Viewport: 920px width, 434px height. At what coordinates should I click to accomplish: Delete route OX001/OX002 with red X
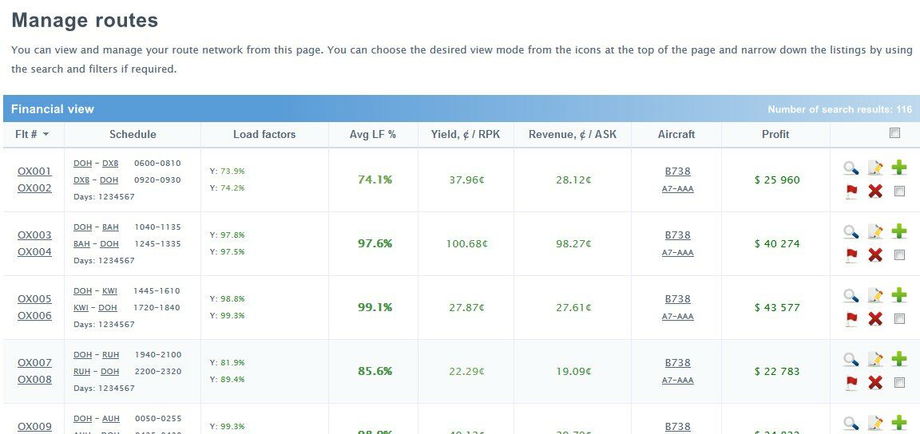click(x=876, y=191)
